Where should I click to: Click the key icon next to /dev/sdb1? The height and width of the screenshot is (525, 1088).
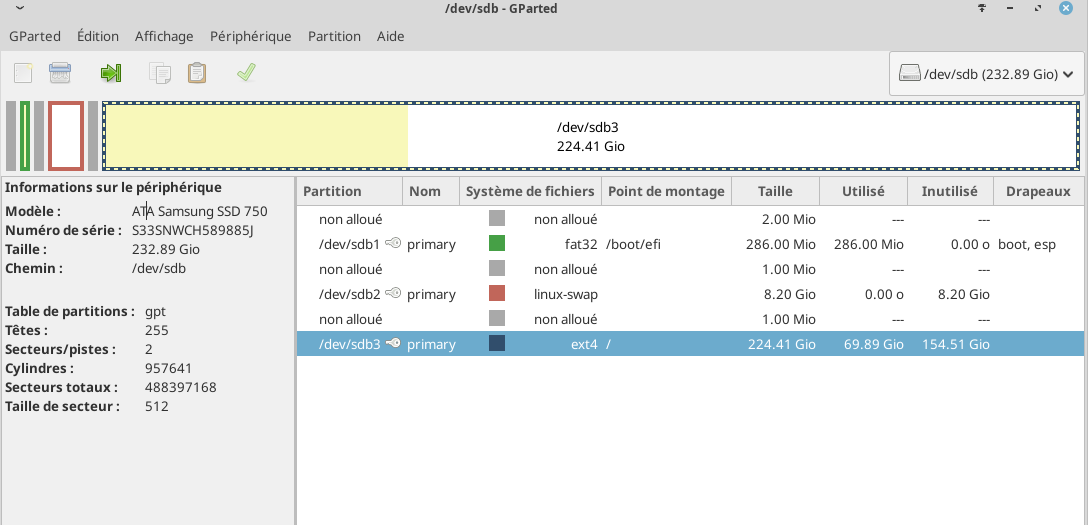[393, 244]
